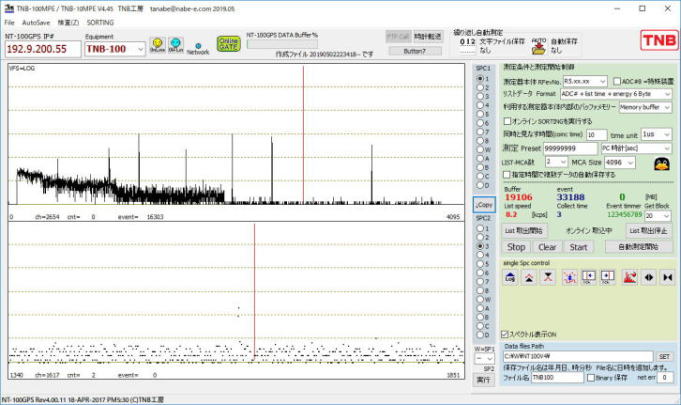Image resolution: width=681 pixels, height=405 pixels.
Task: Click the red cursor line in lower spectrum
Action: pyautogui.click(x=255, y=292)
